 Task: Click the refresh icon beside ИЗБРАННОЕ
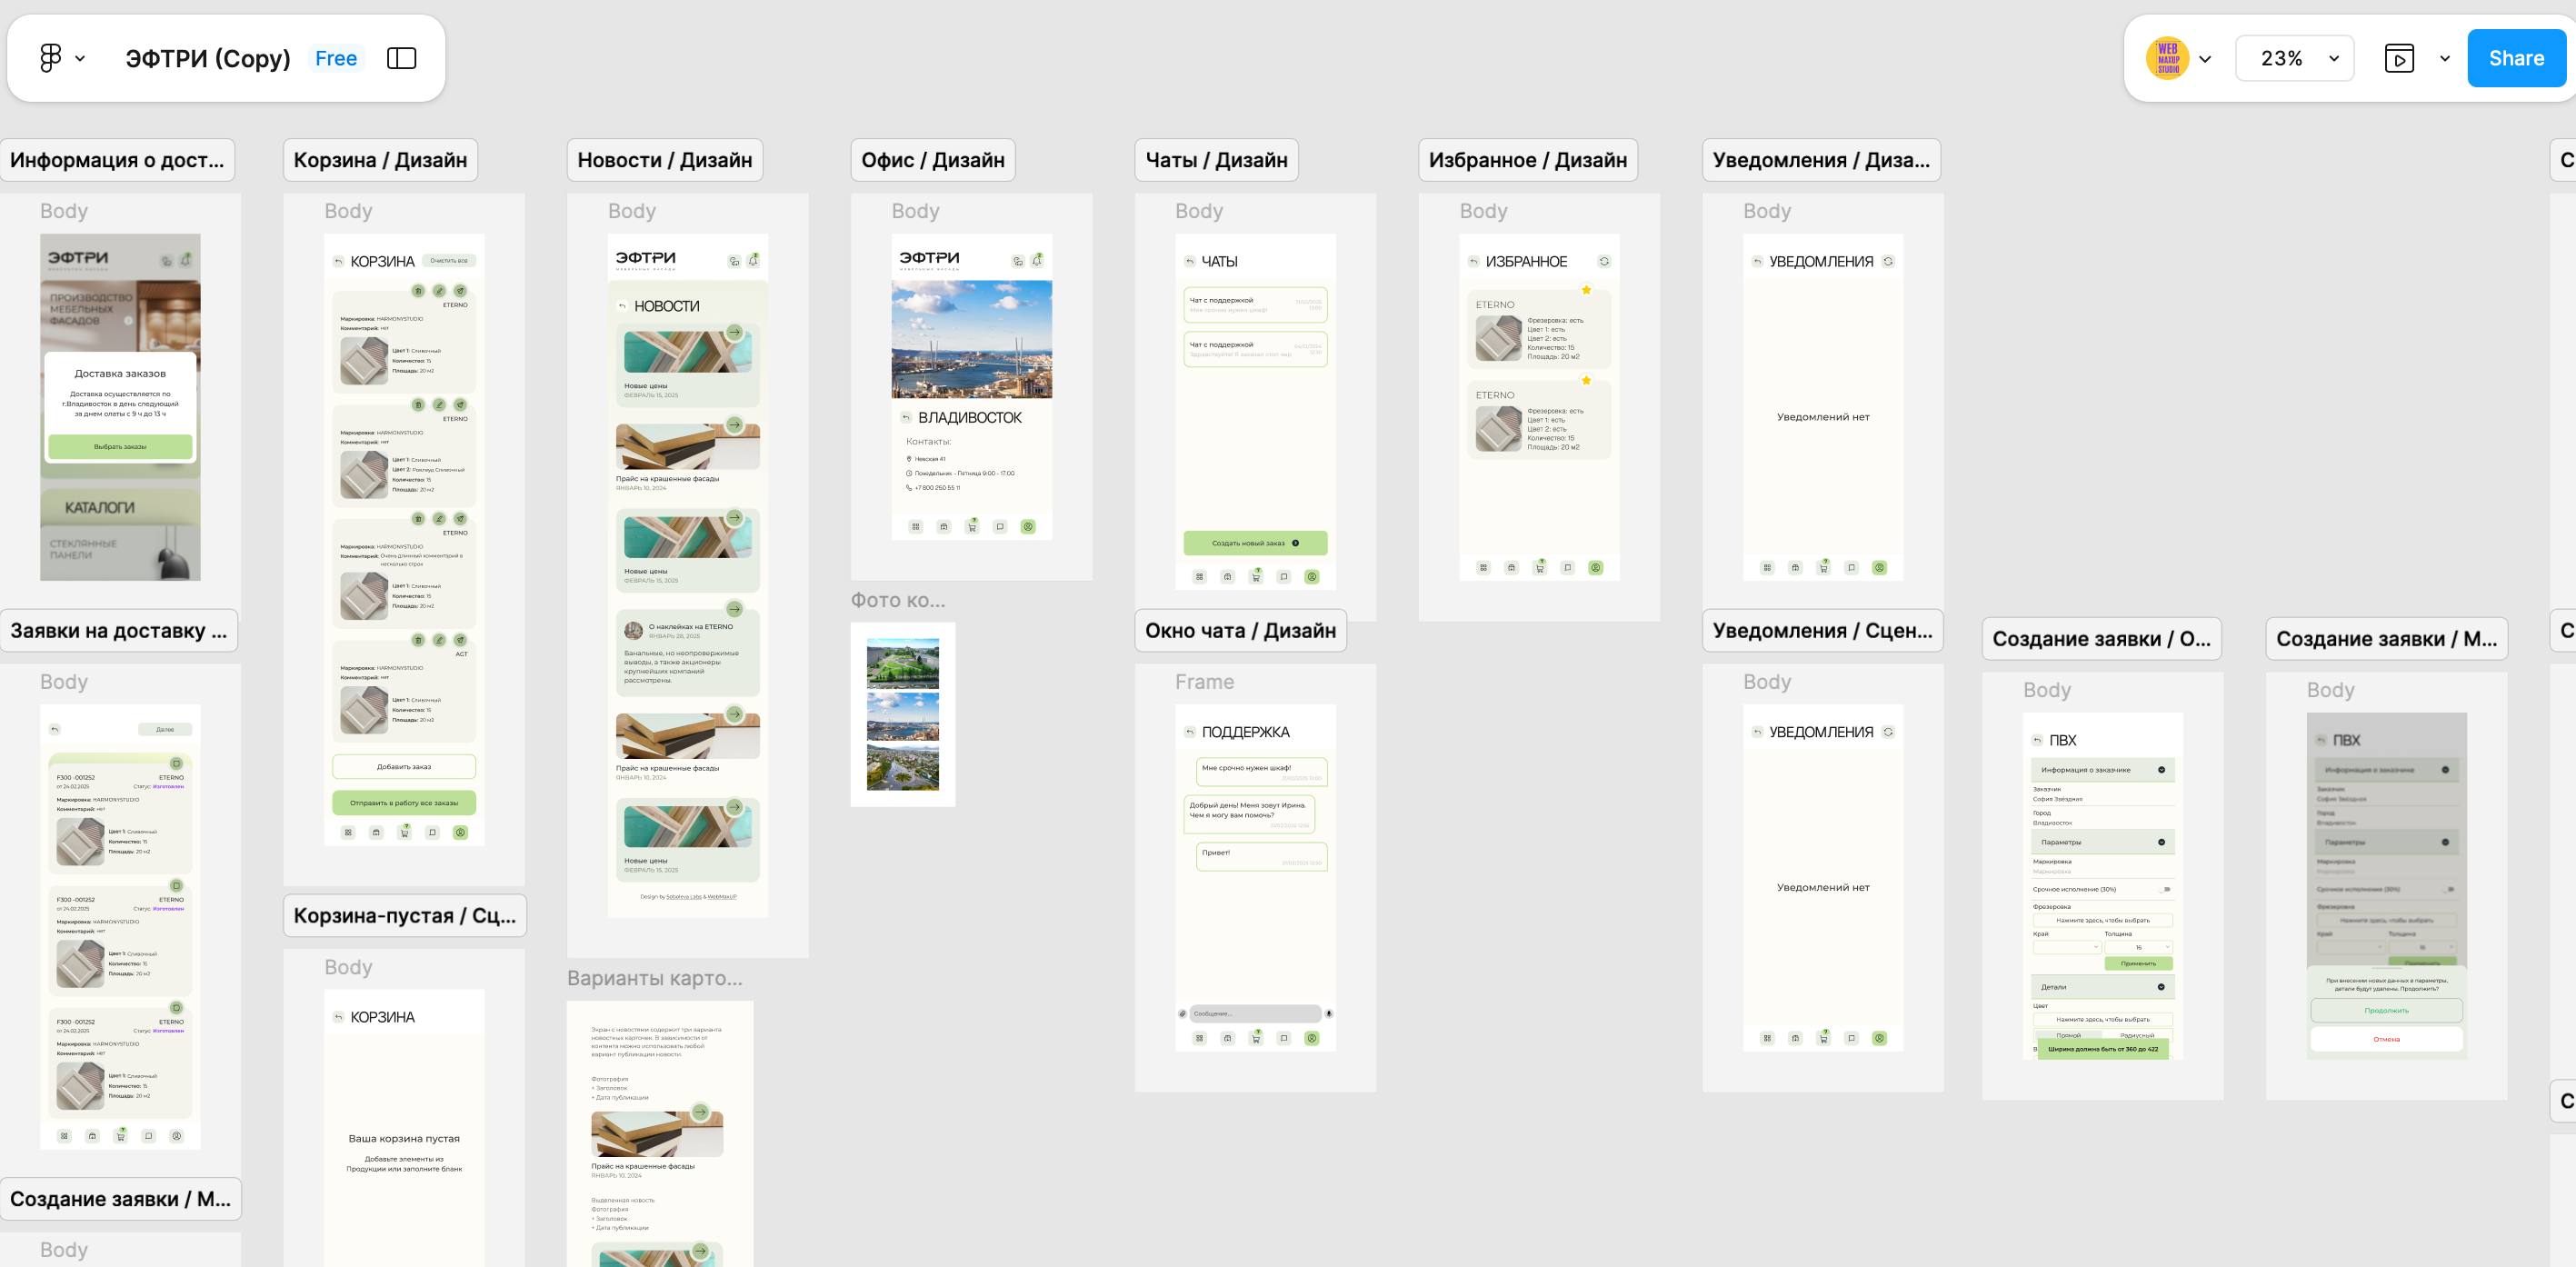(x=1604, y=262)
